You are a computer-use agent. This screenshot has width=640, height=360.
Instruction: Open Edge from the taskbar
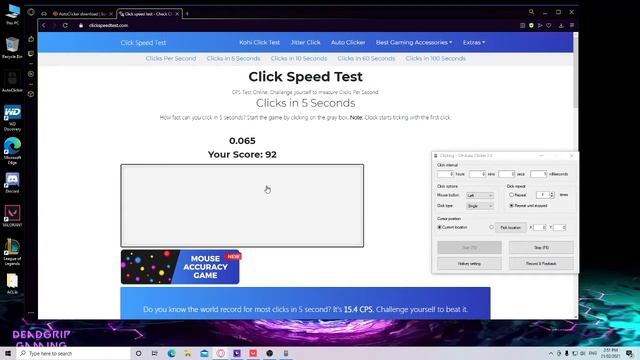[x=171, y=353]
